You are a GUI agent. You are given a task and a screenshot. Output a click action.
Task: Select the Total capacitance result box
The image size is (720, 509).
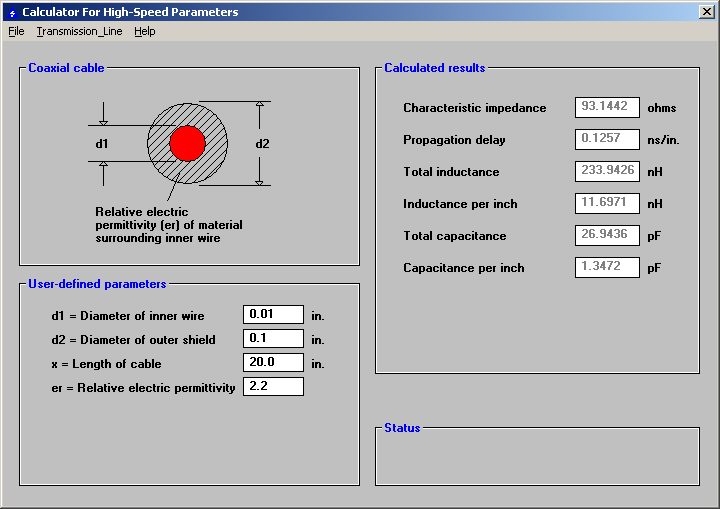click(607, 235)
